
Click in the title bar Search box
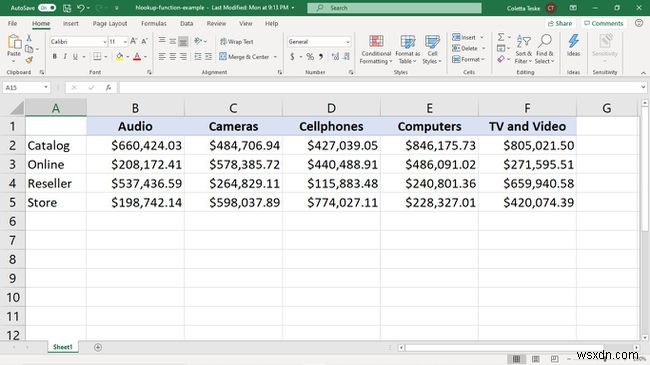pos(394,8)
